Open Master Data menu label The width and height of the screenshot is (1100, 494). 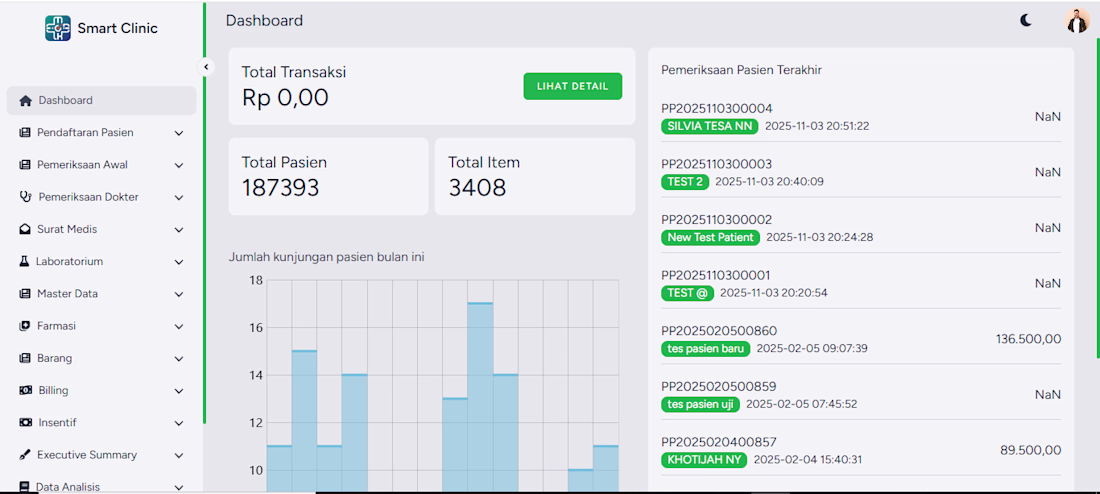click(67, 294)
